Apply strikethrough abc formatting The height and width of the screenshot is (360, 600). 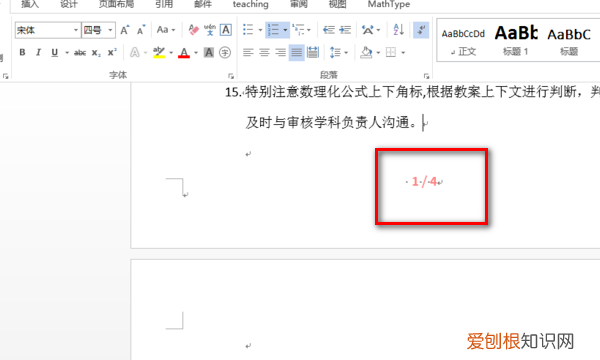pyautogui.click(x=80, y=52)
